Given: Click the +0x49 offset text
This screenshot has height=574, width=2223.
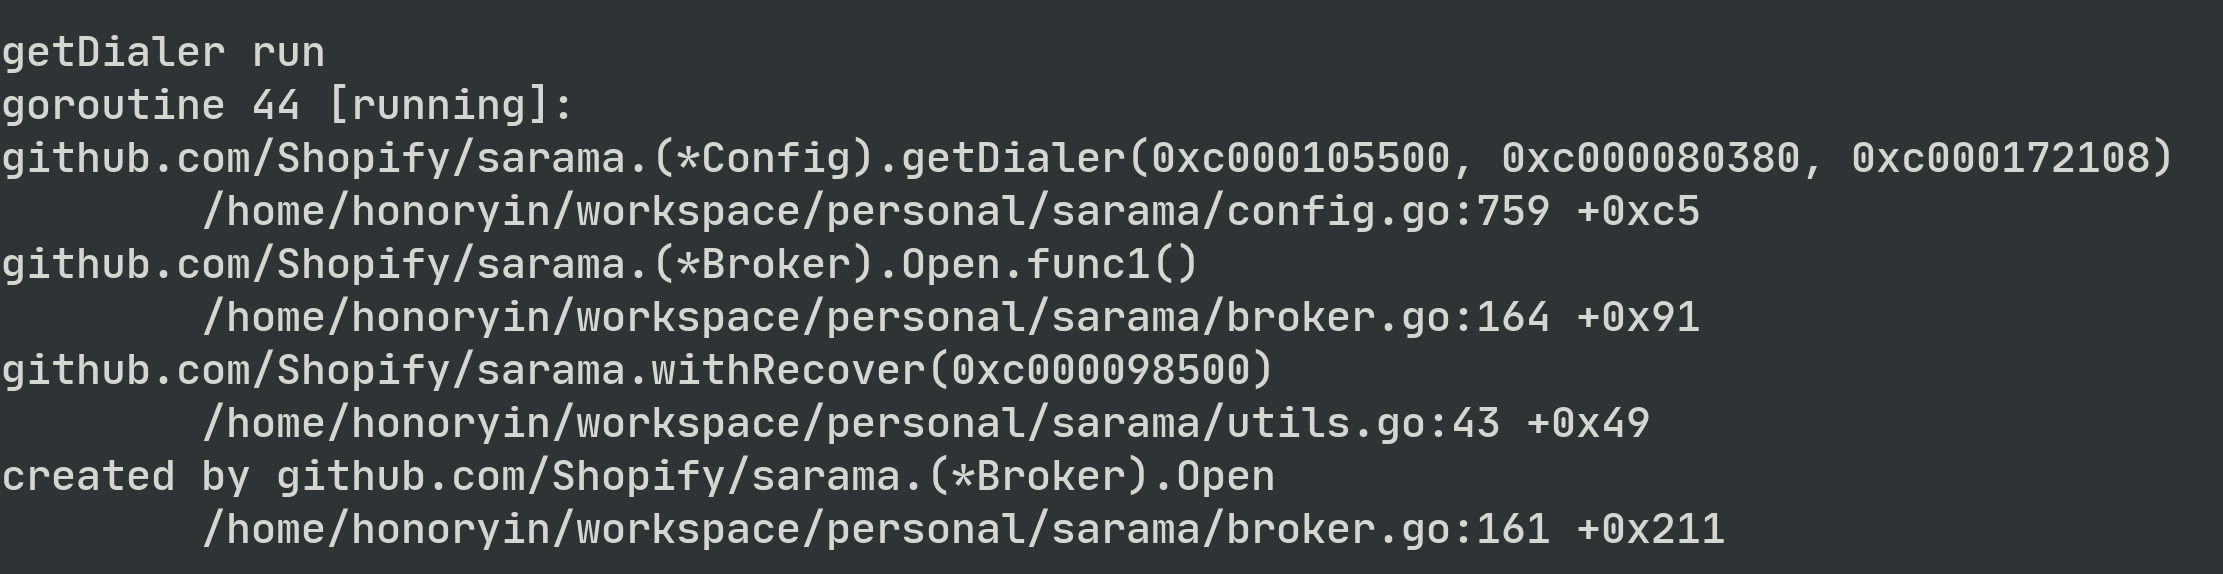Looking at the screenshot, I should click(x=1588, y=424).
